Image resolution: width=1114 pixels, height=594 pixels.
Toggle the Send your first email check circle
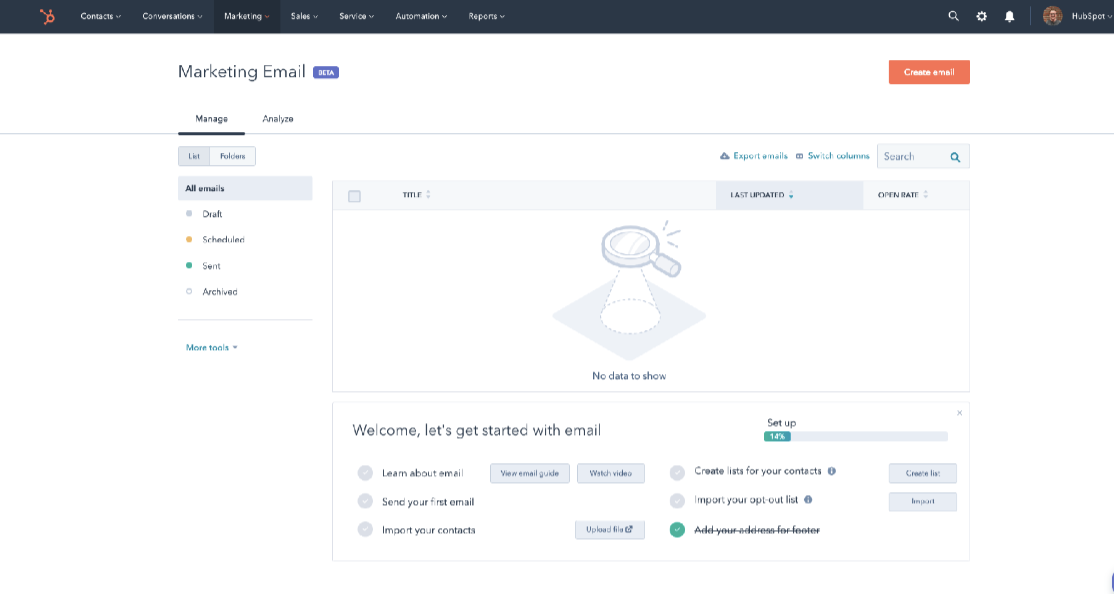pyautogui.click(x=365, y=501)
